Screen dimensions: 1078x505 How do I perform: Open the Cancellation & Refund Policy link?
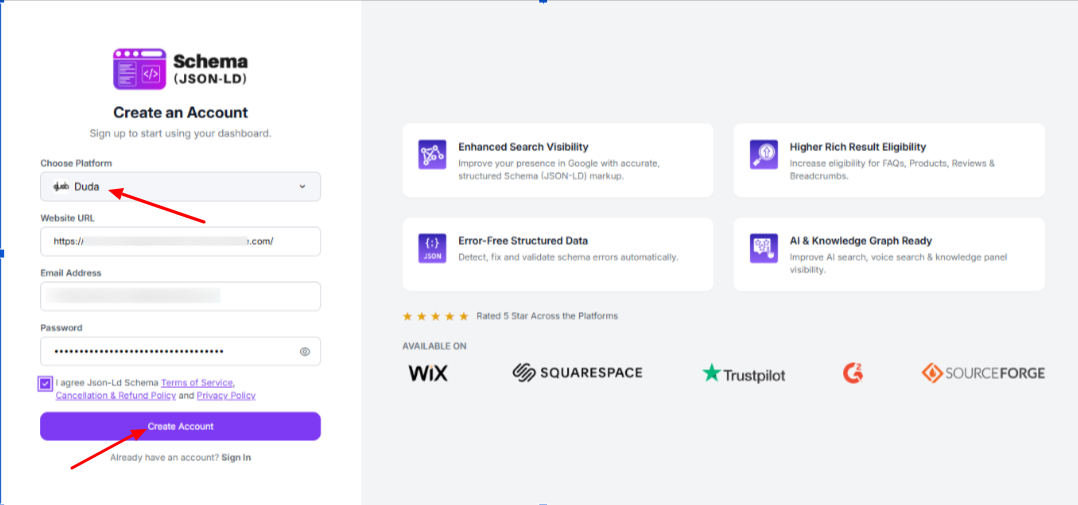(x=115, y=396)
